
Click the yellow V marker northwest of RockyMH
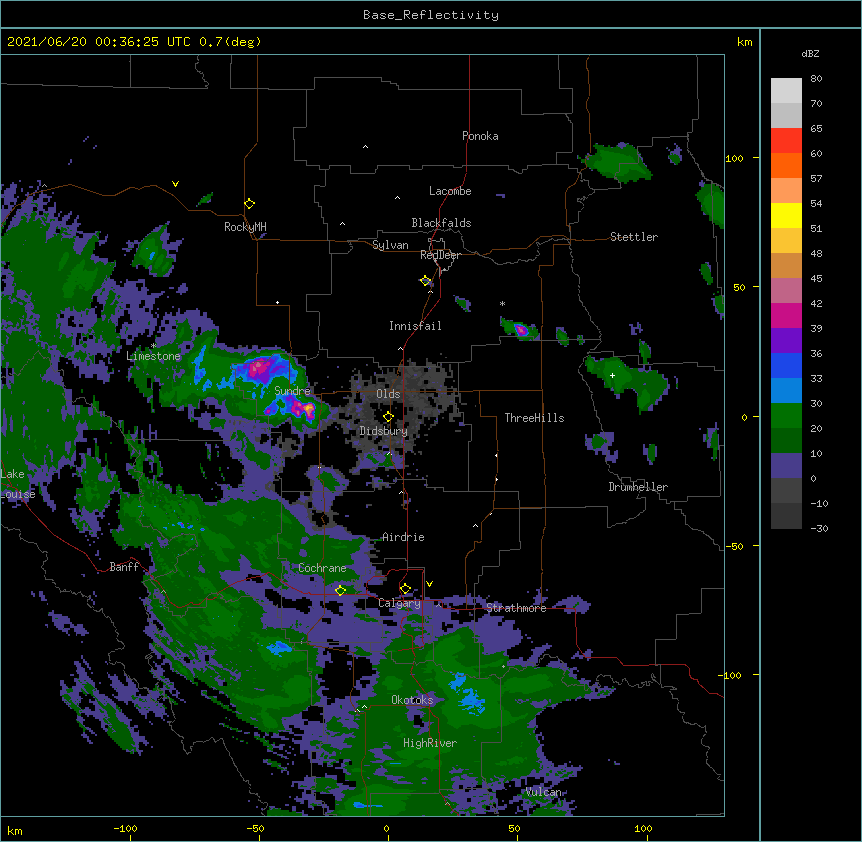175,184
